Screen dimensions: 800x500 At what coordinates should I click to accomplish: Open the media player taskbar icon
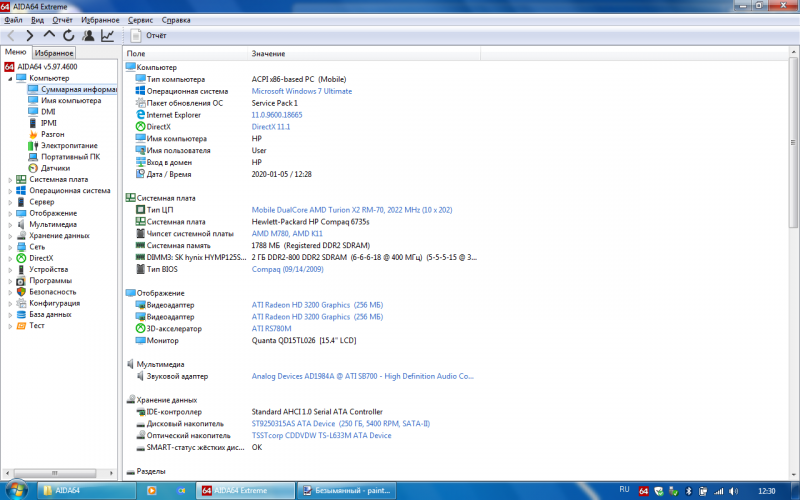152,490
